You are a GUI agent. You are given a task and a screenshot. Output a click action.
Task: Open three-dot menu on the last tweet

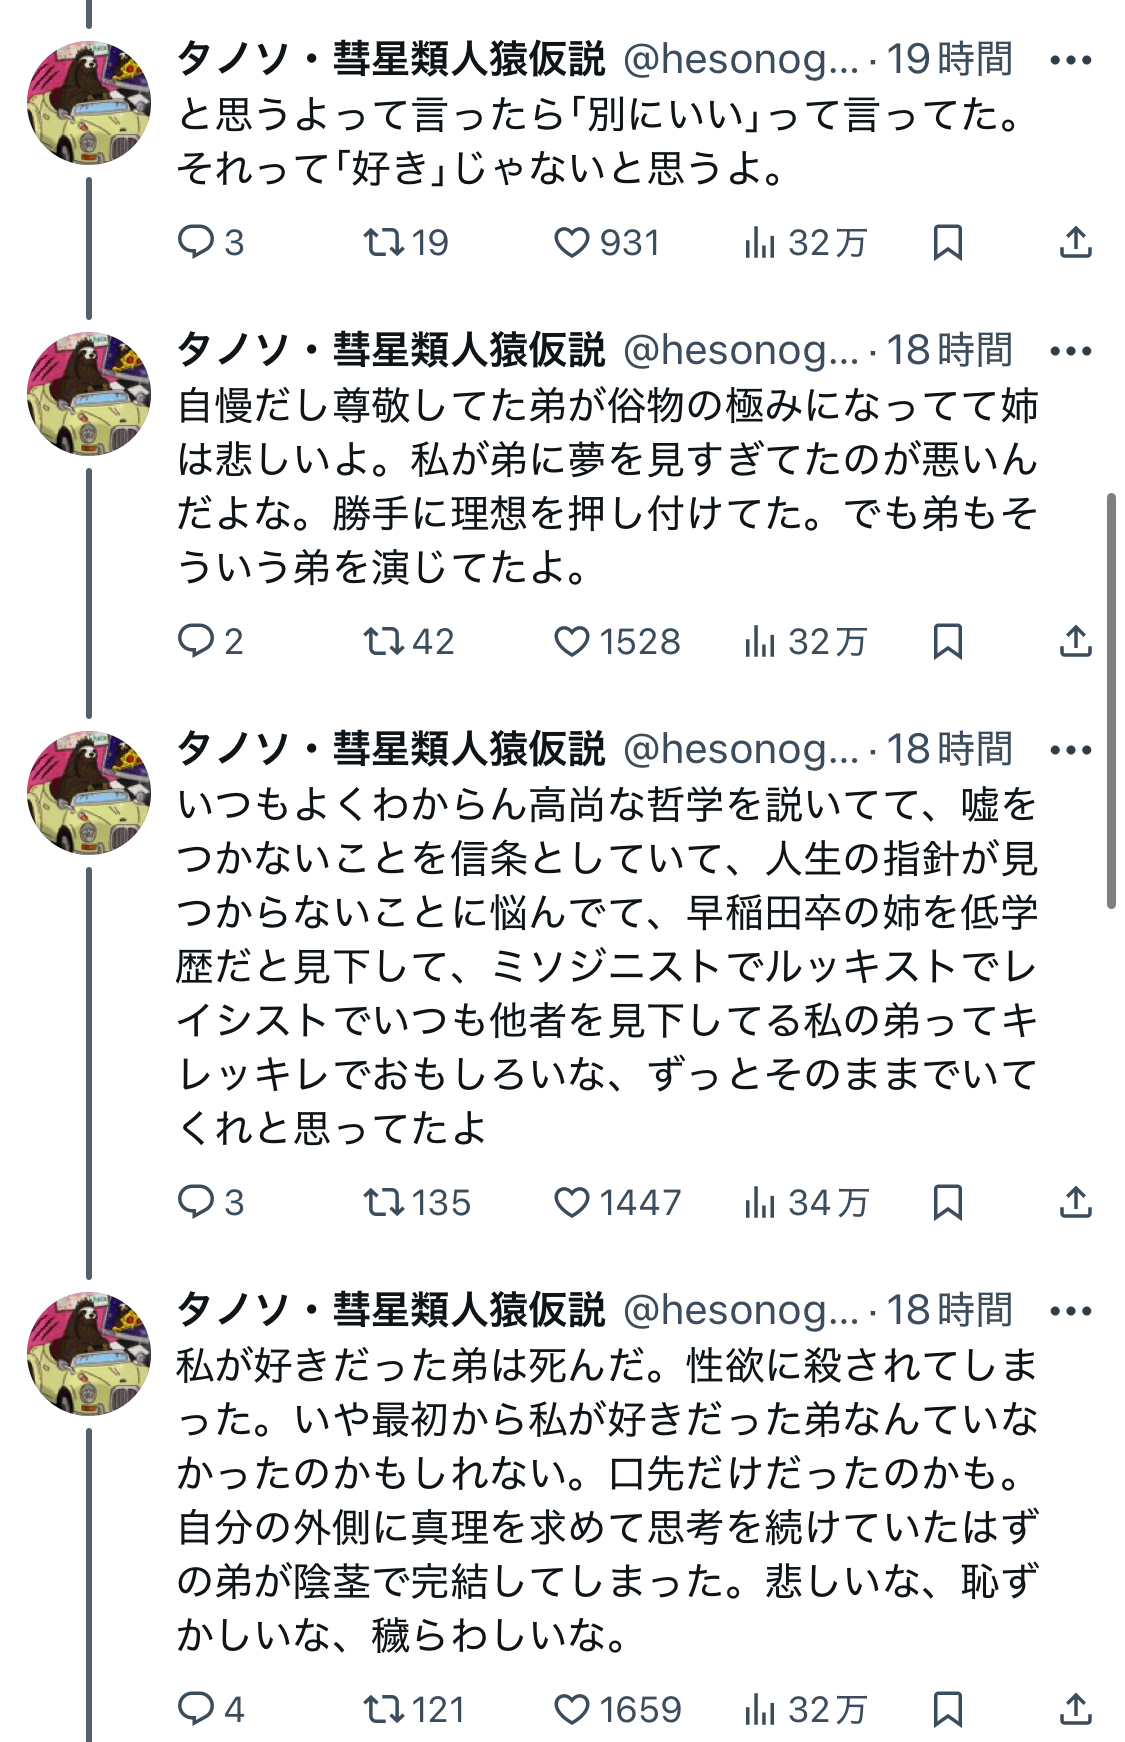click(x=1070, y=1311)
